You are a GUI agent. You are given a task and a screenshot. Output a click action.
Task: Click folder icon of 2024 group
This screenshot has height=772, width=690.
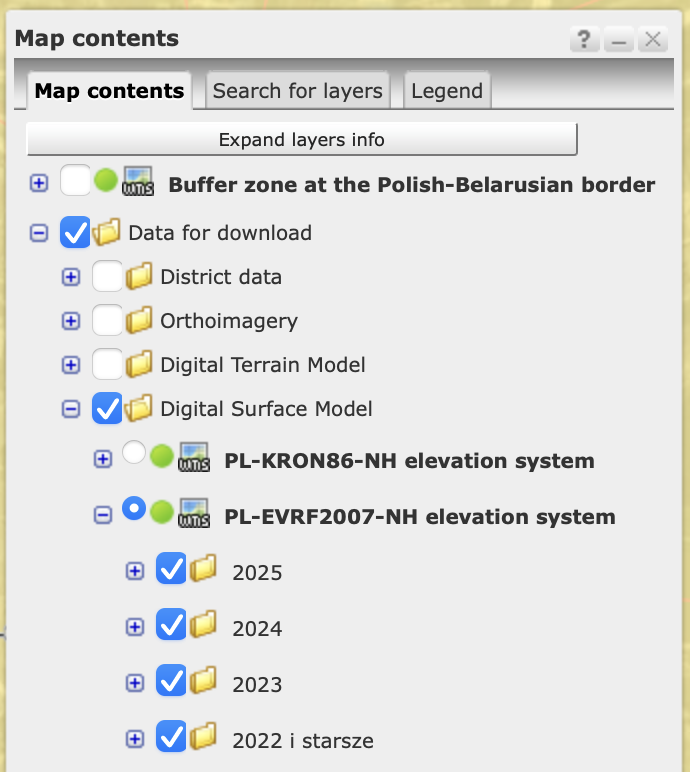[x=203, y=624]
